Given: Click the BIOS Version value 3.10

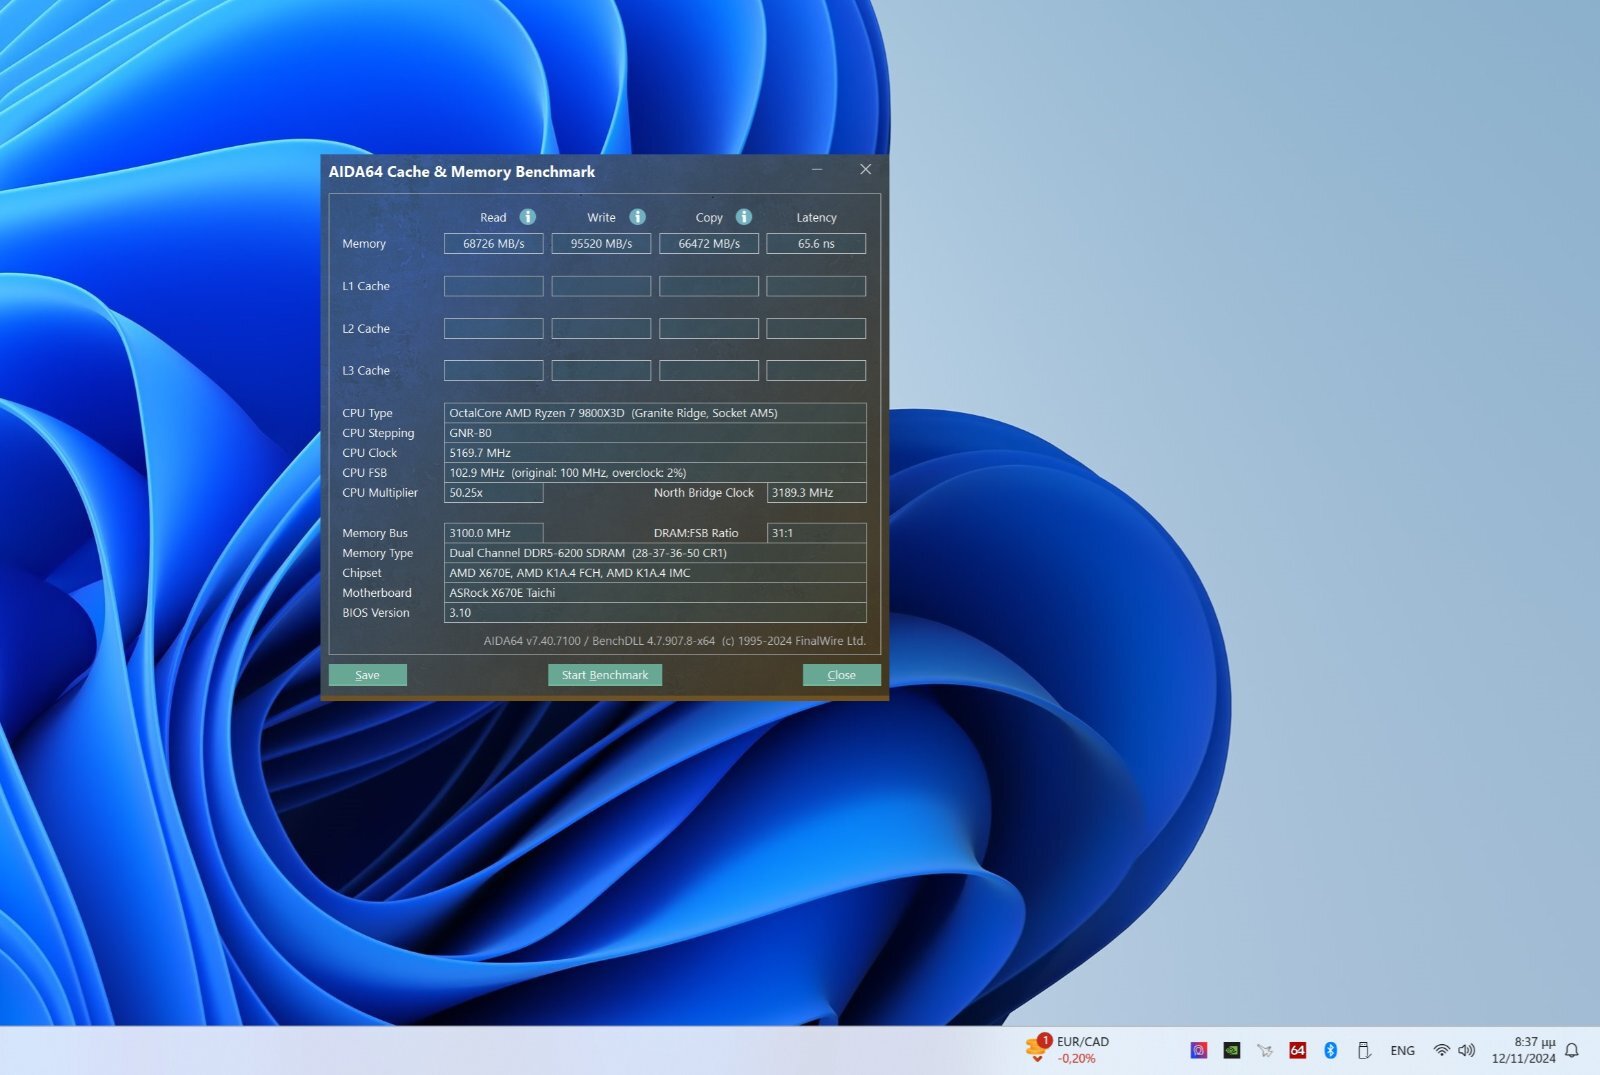Looking at the screenshot, I should point(655,613).
